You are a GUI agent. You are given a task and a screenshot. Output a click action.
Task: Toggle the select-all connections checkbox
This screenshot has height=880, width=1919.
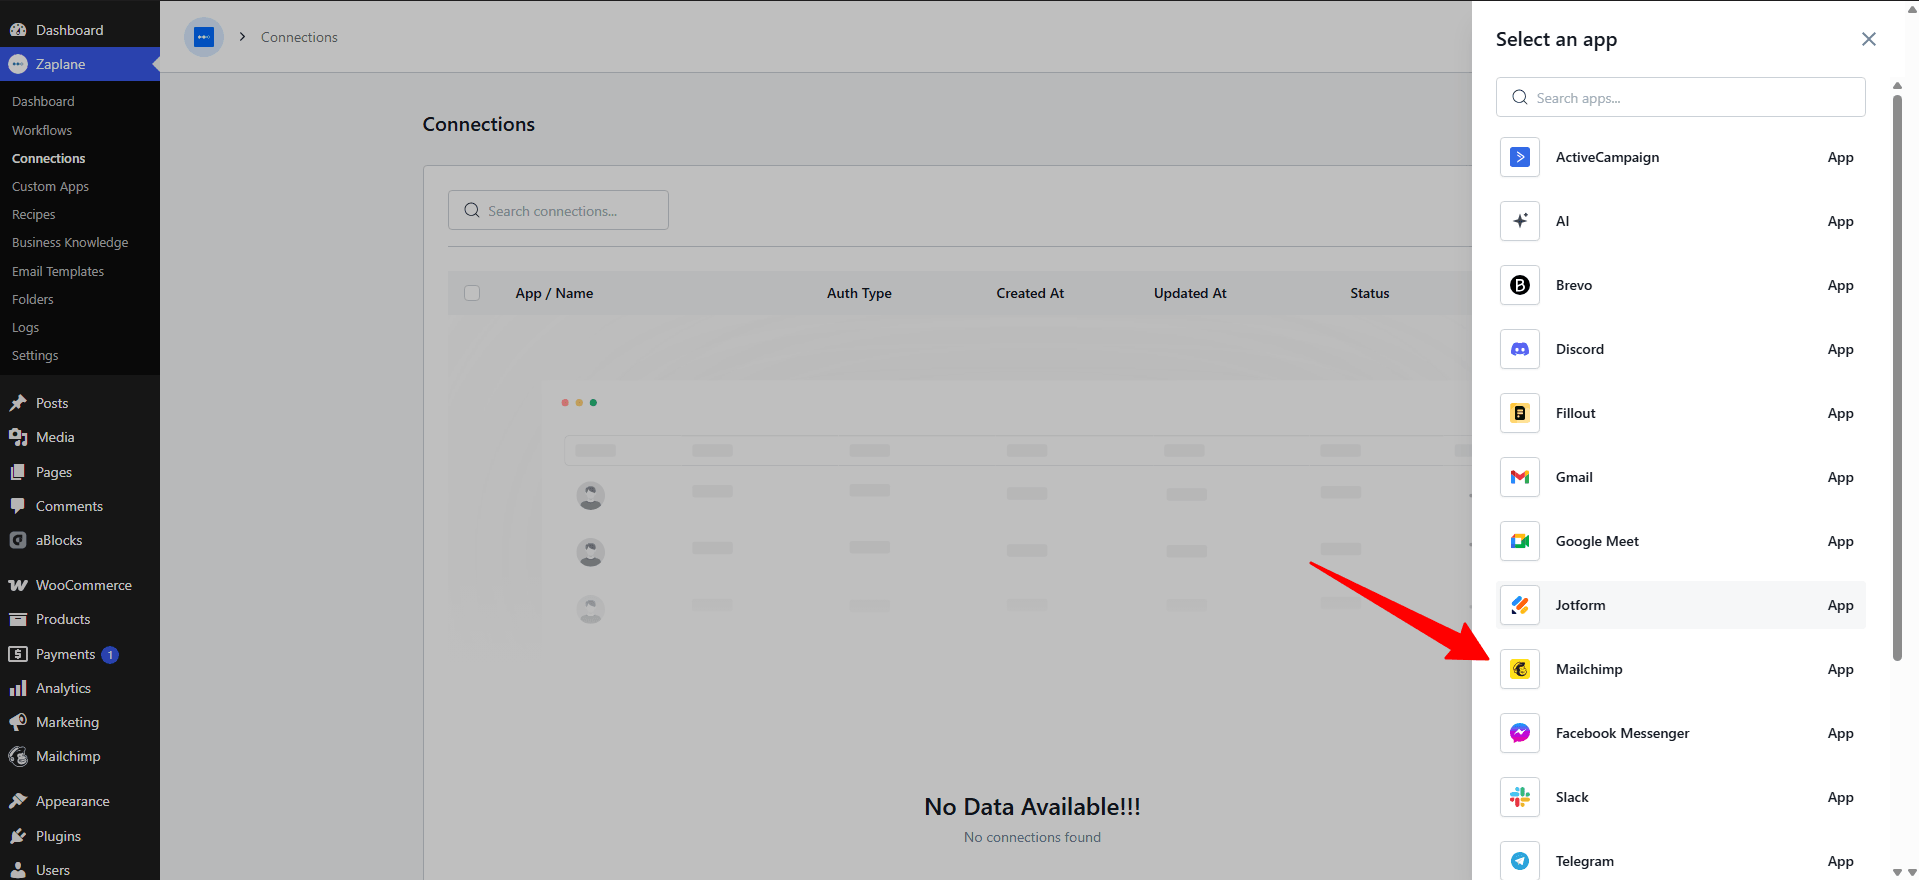pos(472,293)
